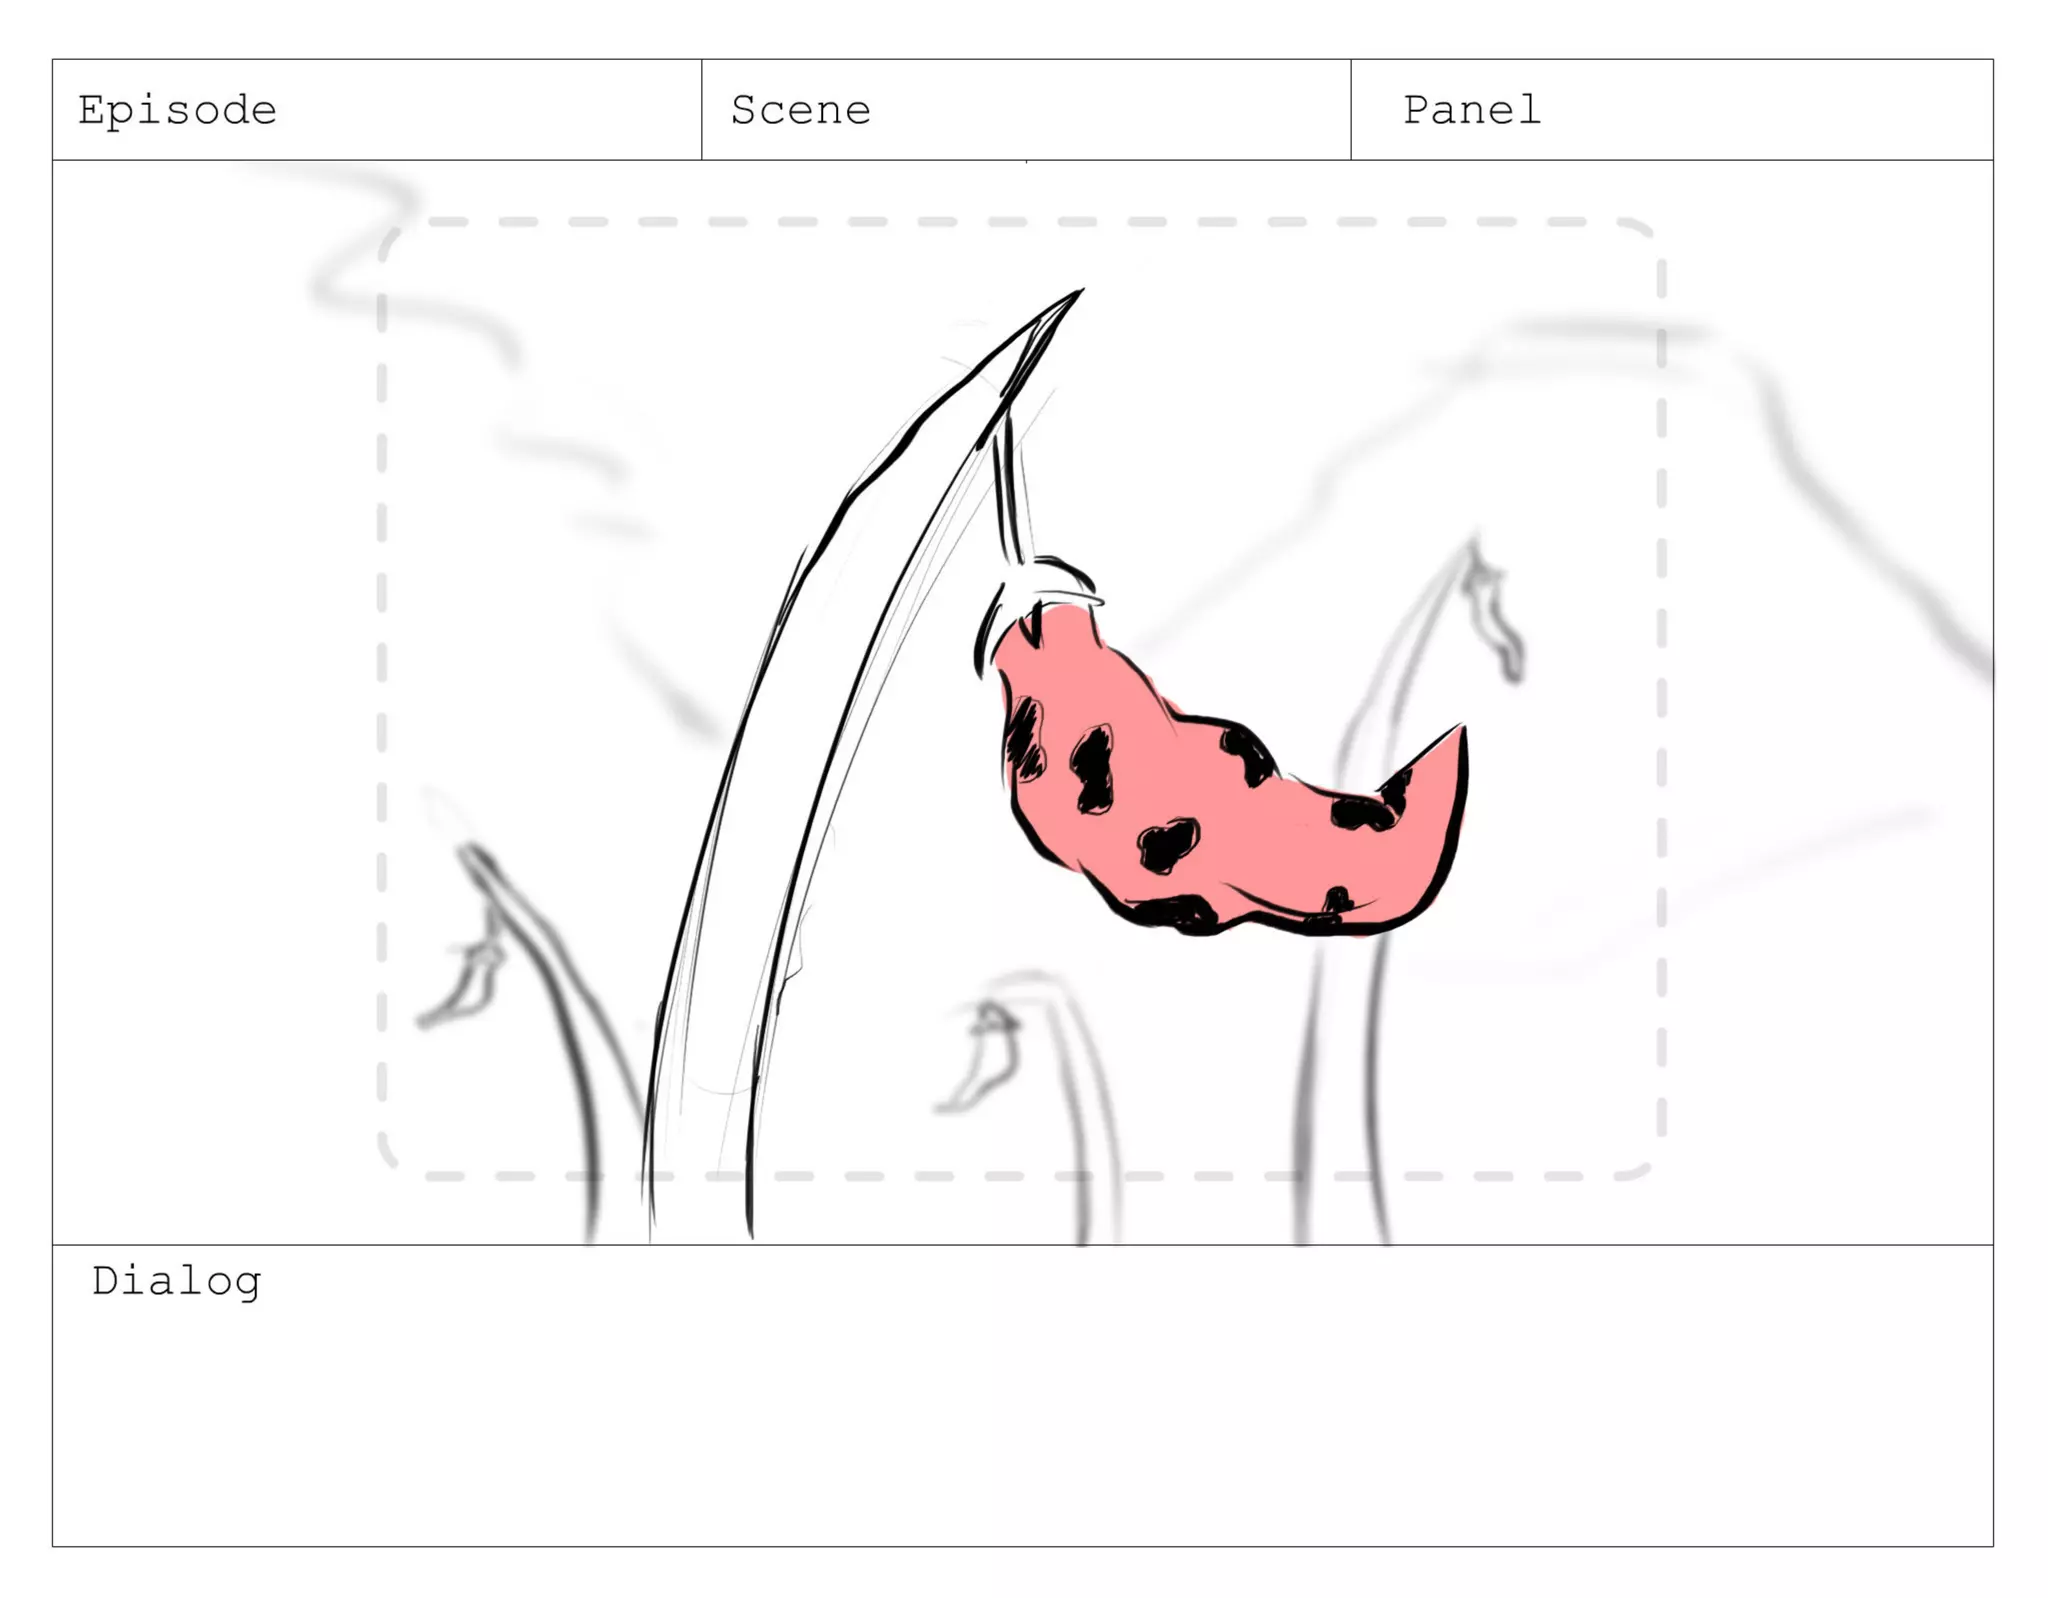Click the large black spot on pepper's center
This screenshot has height=1598, width=2048.
click(1092, 768)
